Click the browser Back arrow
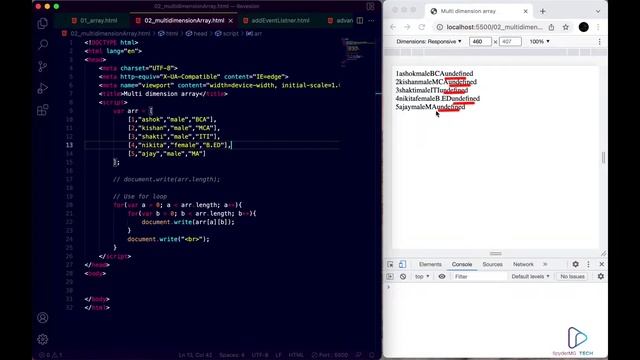Screen dimensions: 640x360 click(x=393, y=27)
